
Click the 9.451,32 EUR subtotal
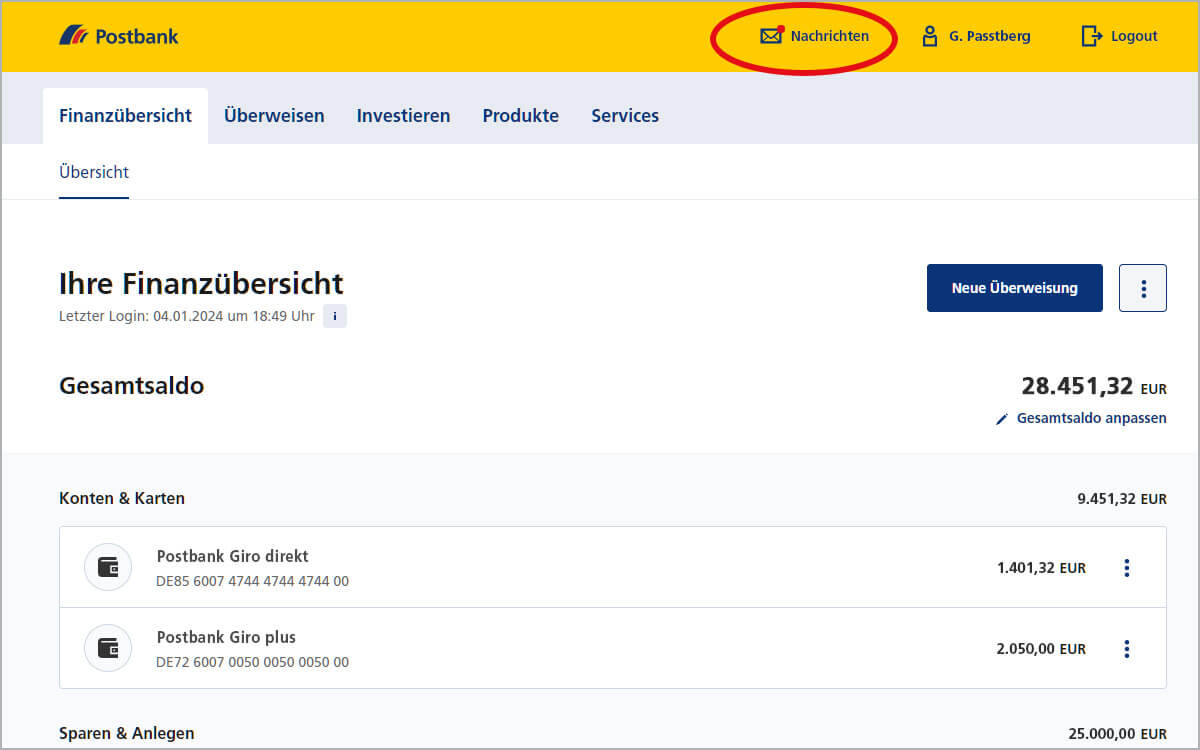coord(1122,499)
